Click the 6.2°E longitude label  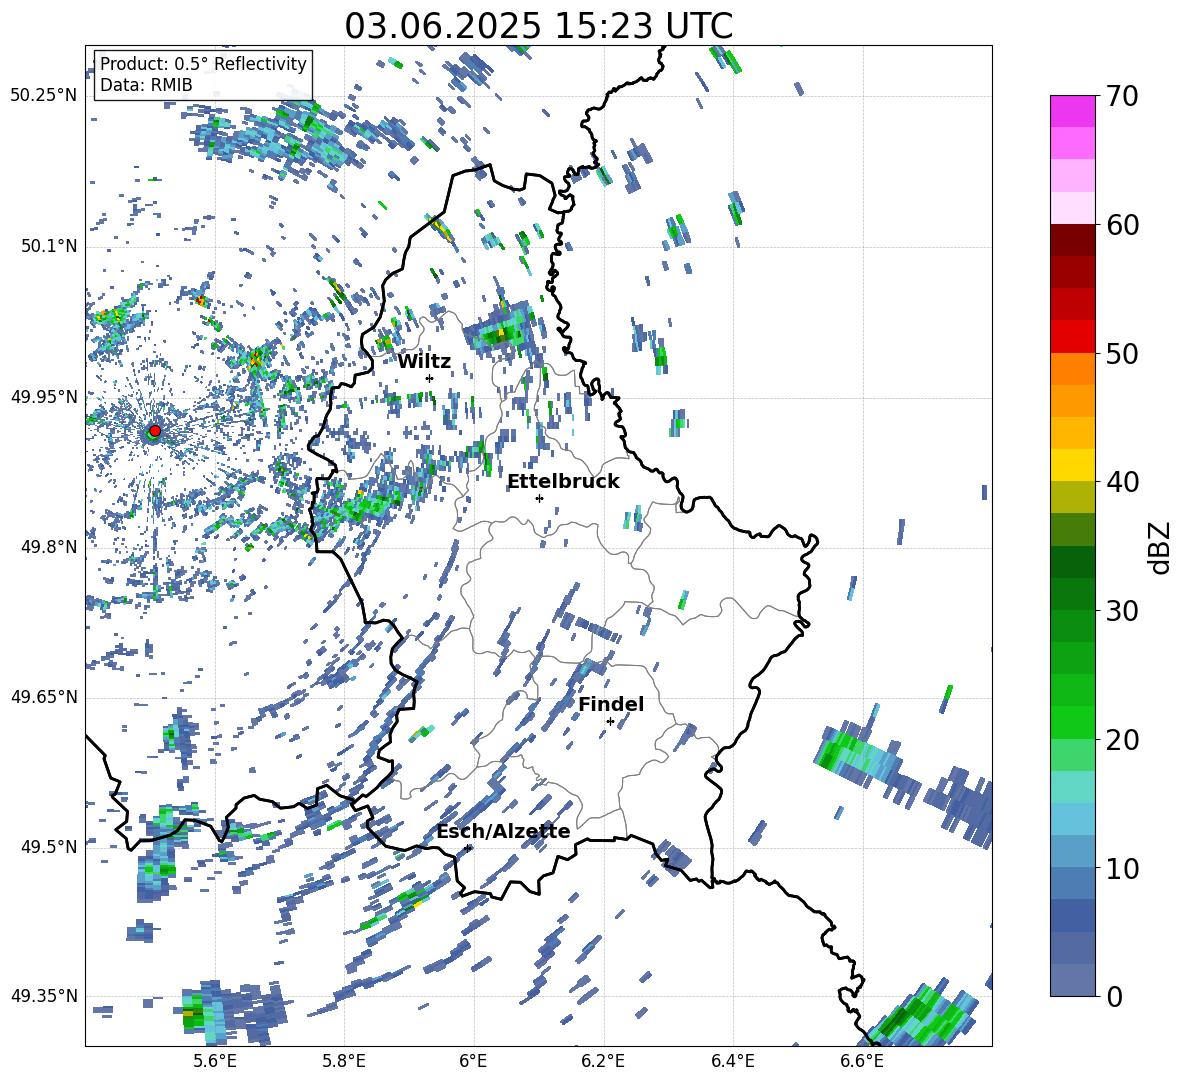point(603,1061)
